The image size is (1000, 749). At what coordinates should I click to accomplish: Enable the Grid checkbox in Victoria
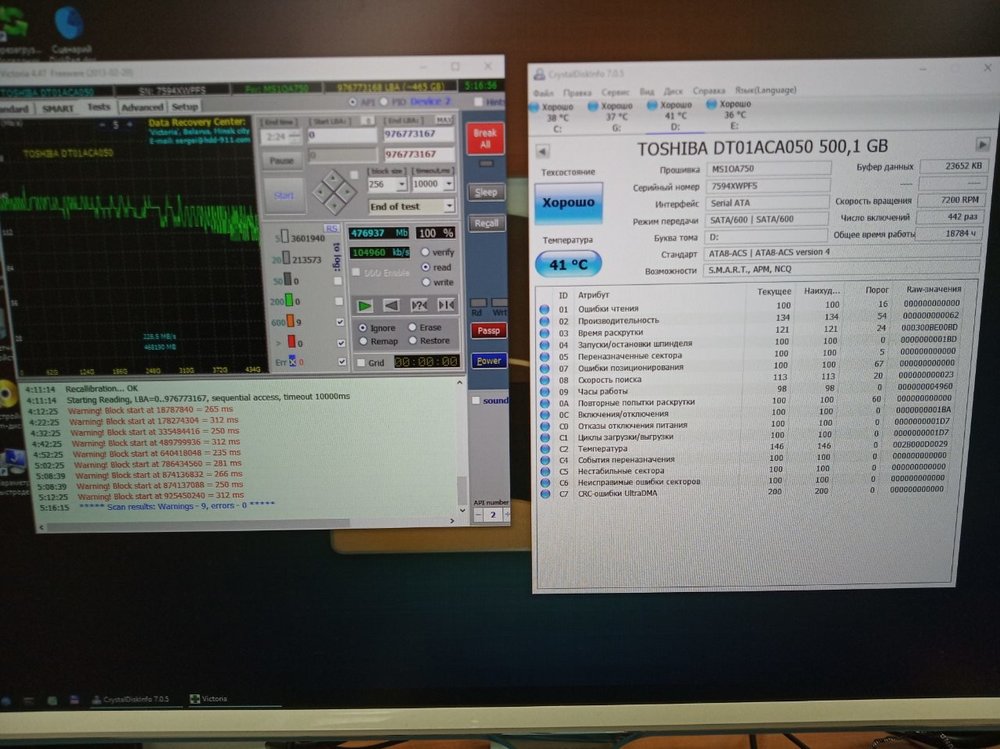tap(361, 362)
